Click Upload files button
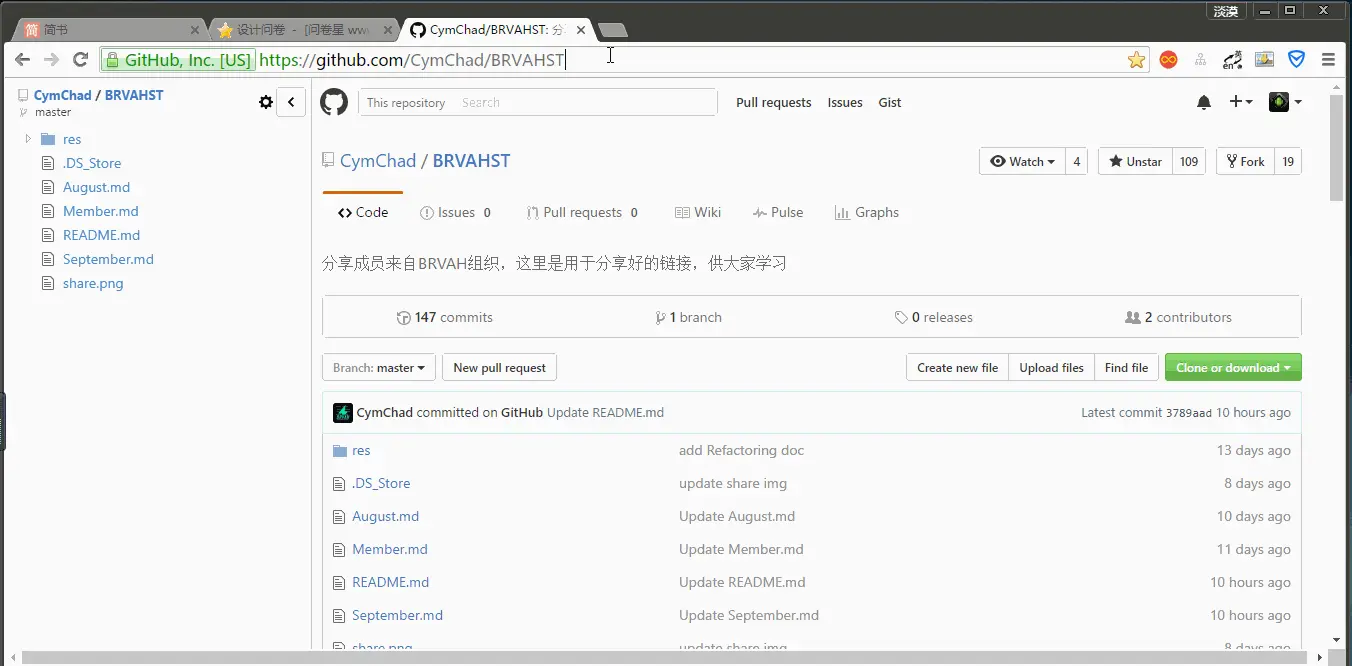Viewport: 1352px width, 666px height. click(x=1051, y=368)
